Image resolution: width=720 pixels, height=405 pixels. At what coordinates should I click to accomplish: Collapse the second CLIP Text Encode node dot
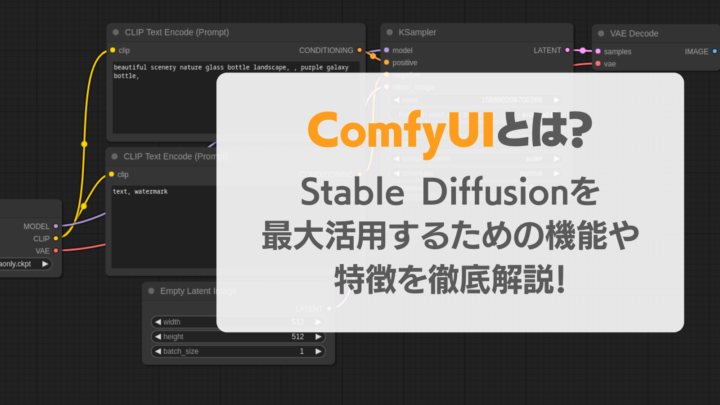(x=114, y=157)
